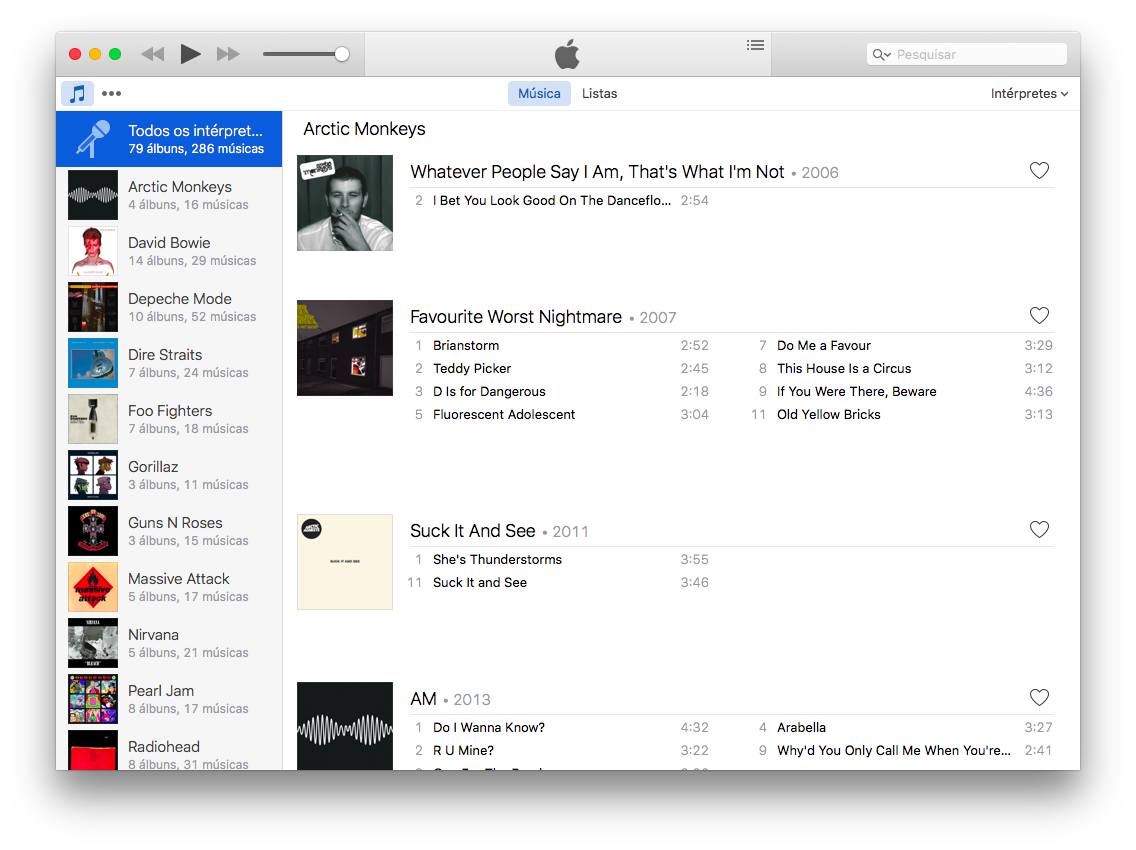Click the David Bowie Aladdin Sane thumbnail

tap(93, 251)
